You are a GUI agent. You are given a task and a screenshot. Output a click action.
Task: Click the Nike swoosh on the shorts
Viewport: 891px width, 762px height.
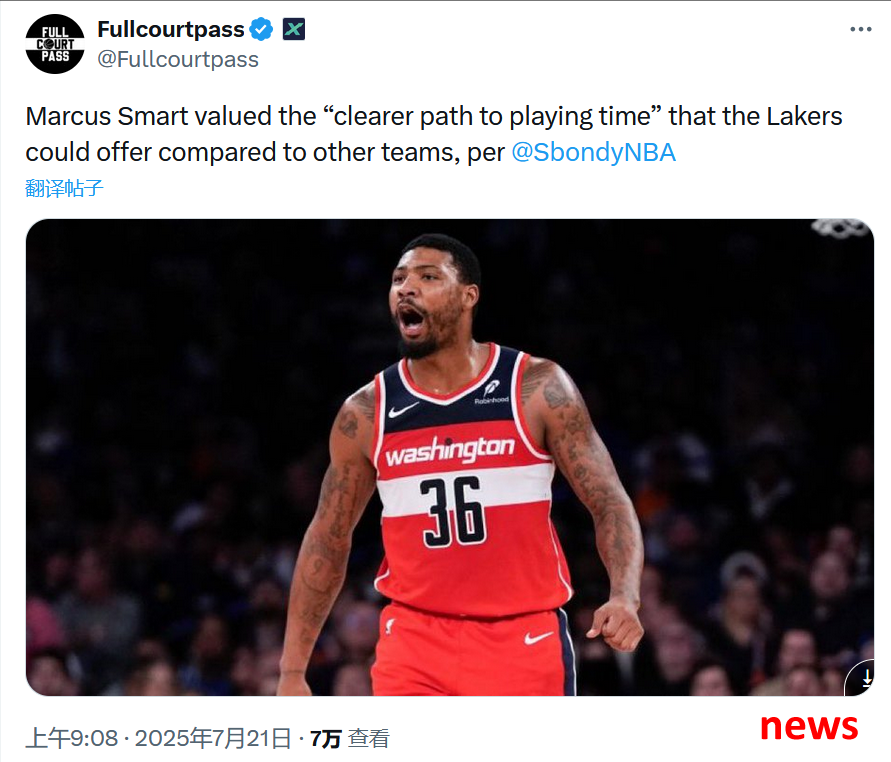(537, 638)
